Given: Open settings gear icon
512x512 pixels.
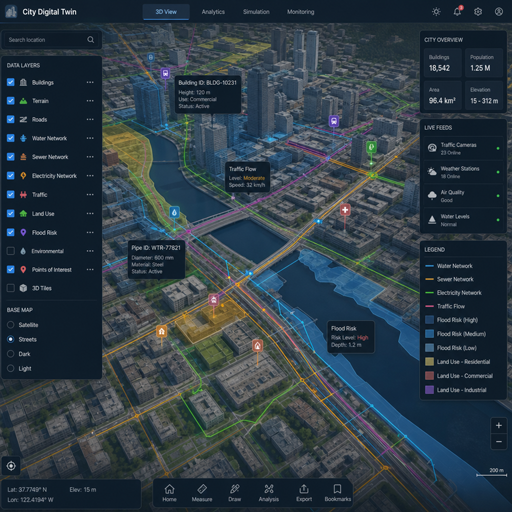Looking at the screenshot, I should pyautogui.click(x=478, y=12).
